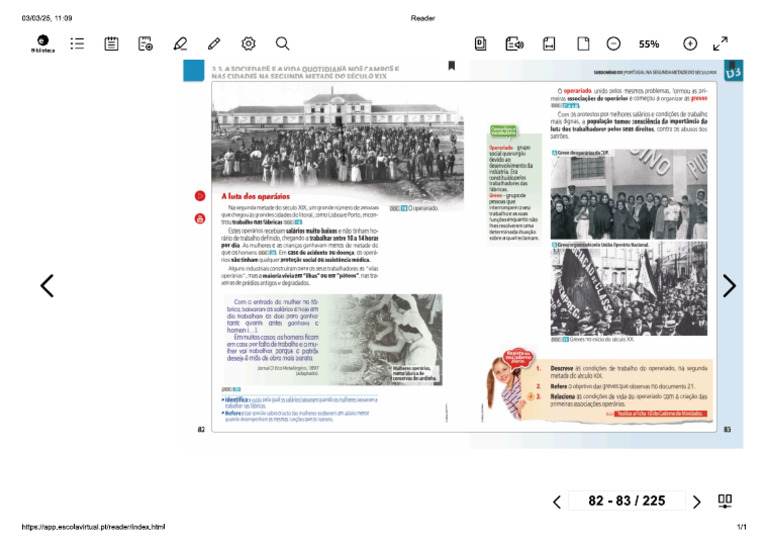The image size is (768, 543).
Task: Toggle the bookmark on page 83
Action: (x=732, y=65)
